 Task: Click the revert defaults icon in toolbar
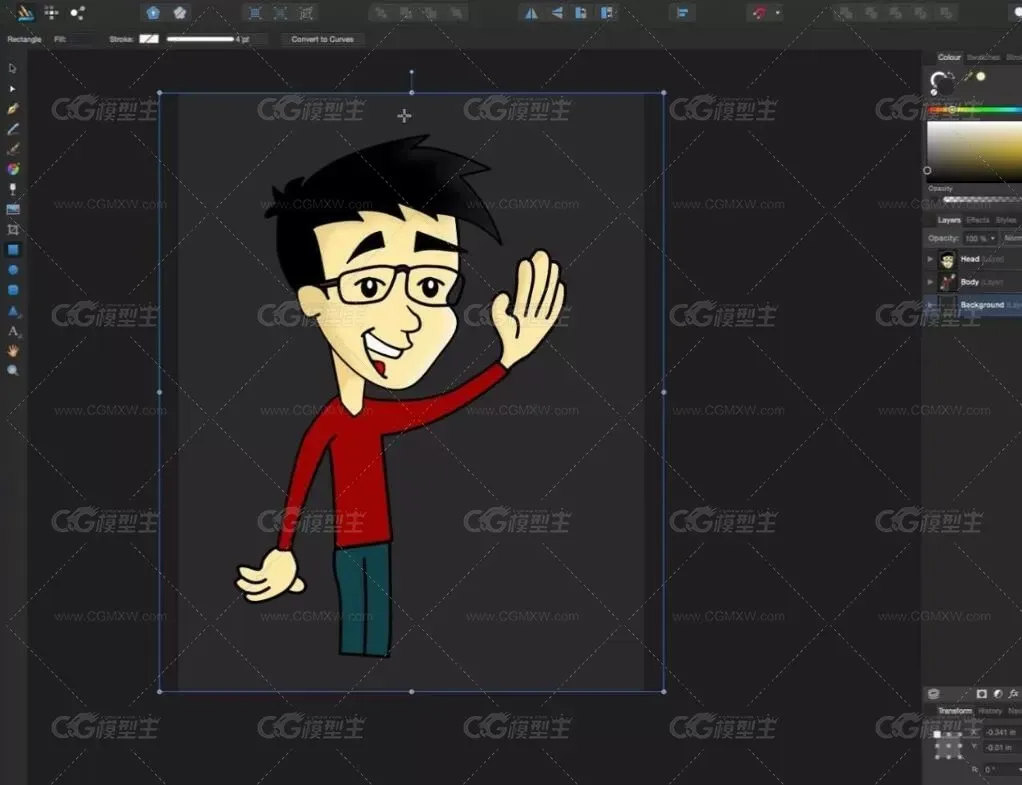pyautogui.click(x=179, y=12)
